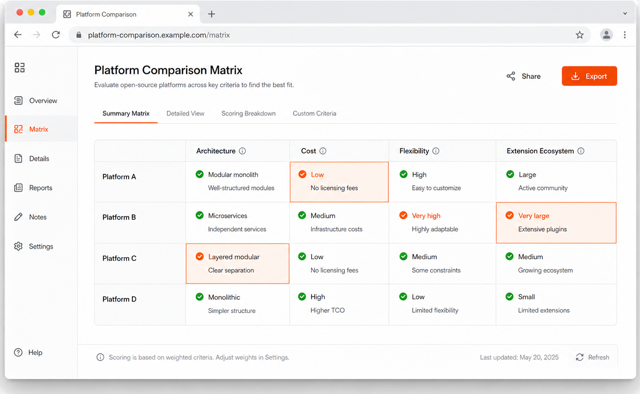Screen dimensions: 640x394
Task: Click the 'Active community' text
Action: [x=543, y=188]
